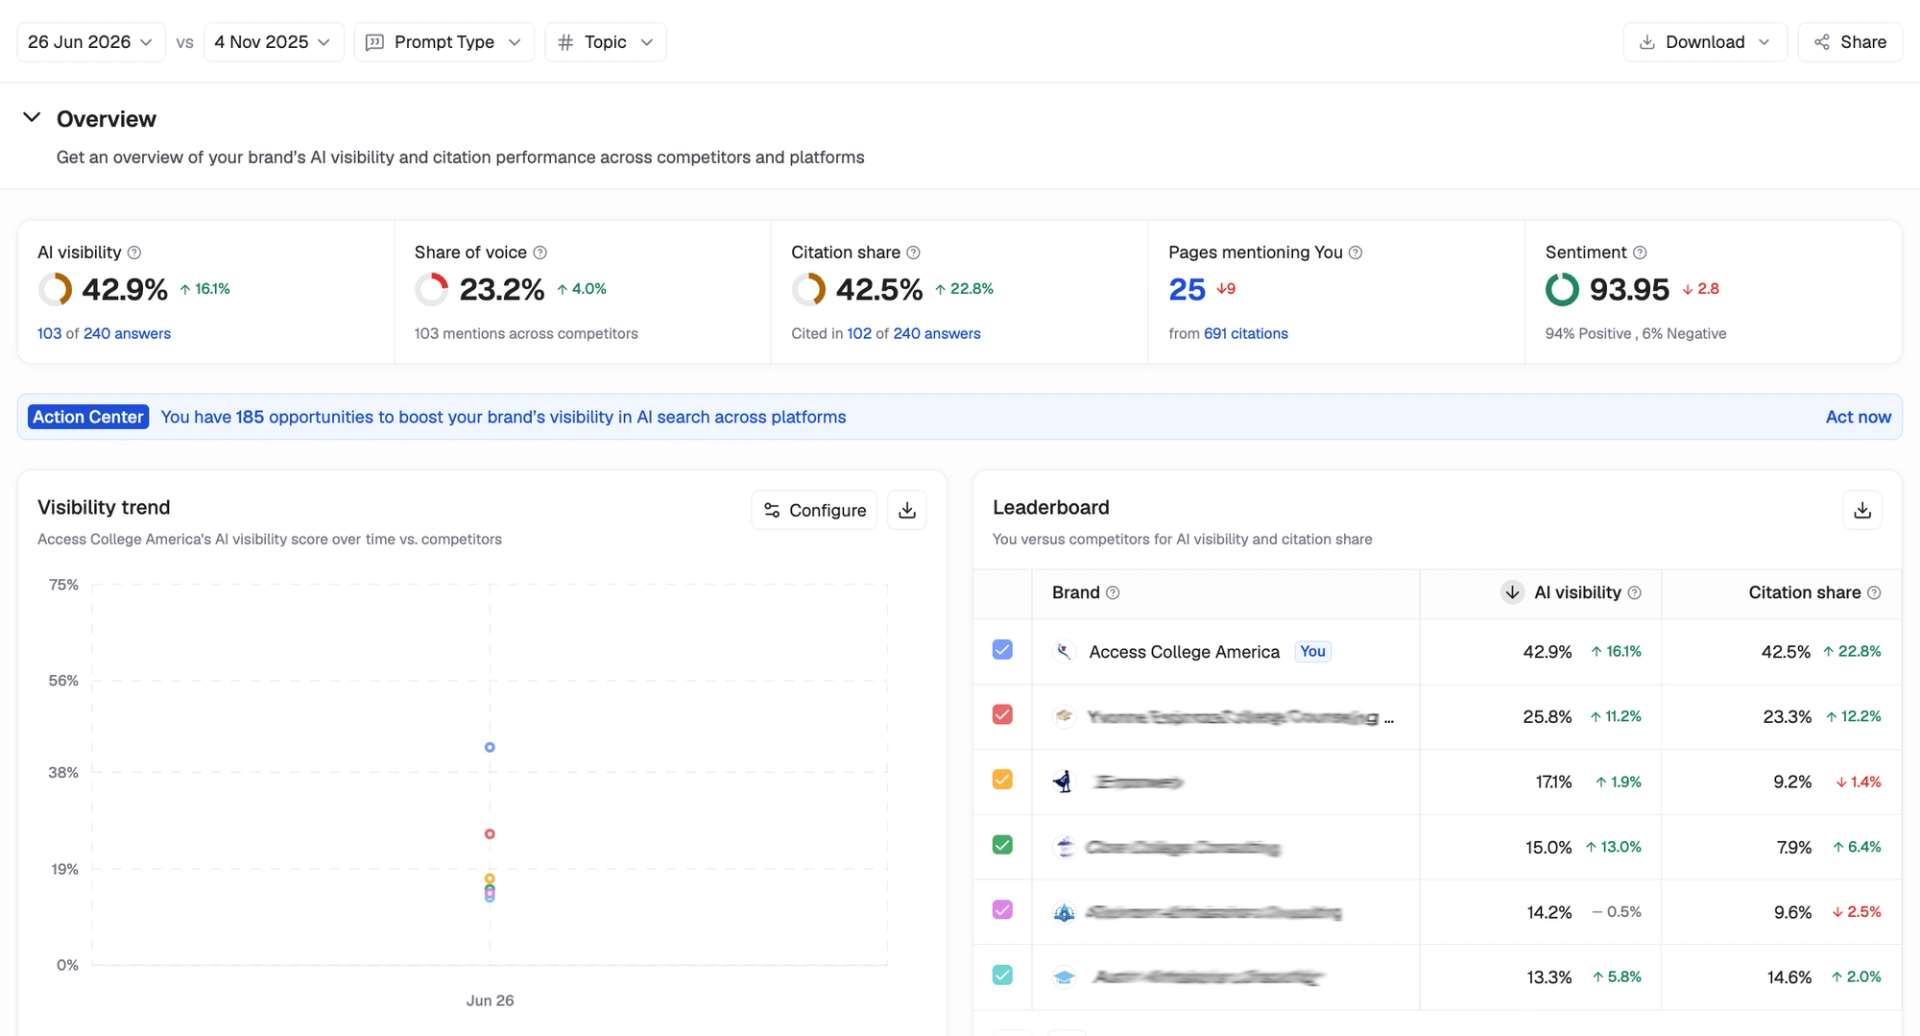This screenshot has width=1920, height=1036.
Task: Open the Cited in 102 of 240 answers link
Action: (886, 334)
